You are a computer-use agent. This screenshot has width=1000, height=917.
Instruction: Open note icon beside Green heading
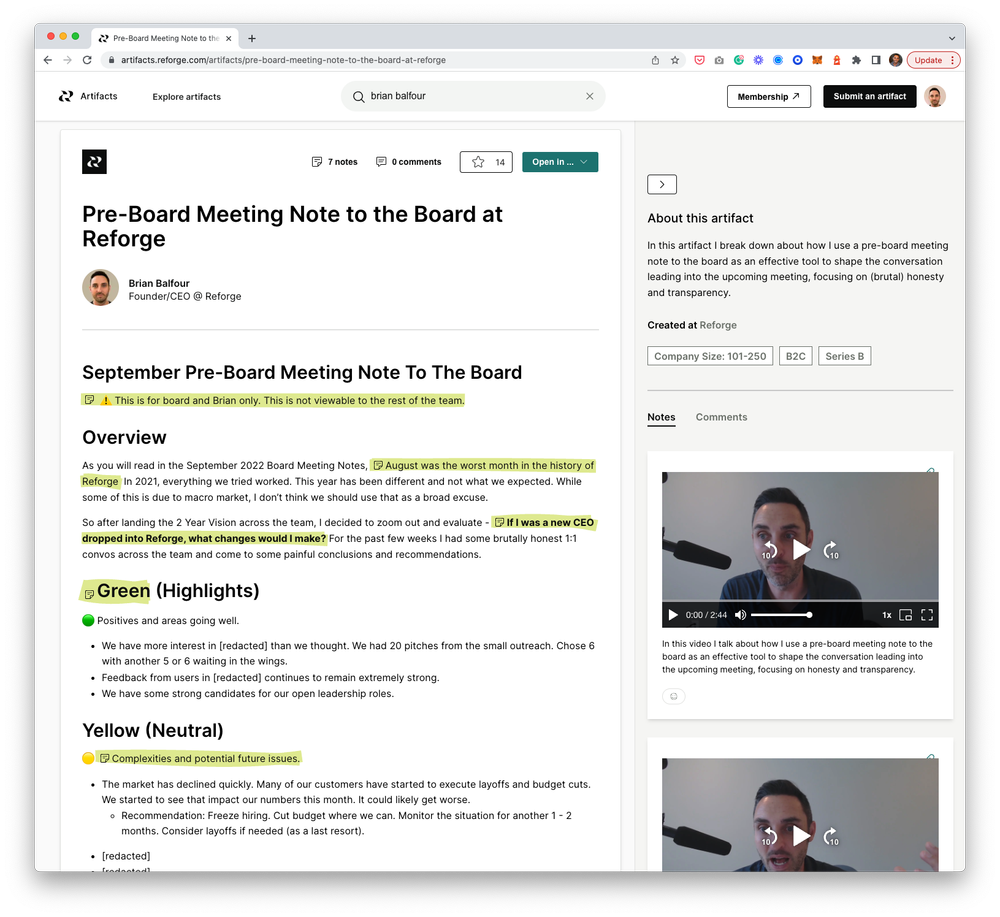click(x=89, y=594)
